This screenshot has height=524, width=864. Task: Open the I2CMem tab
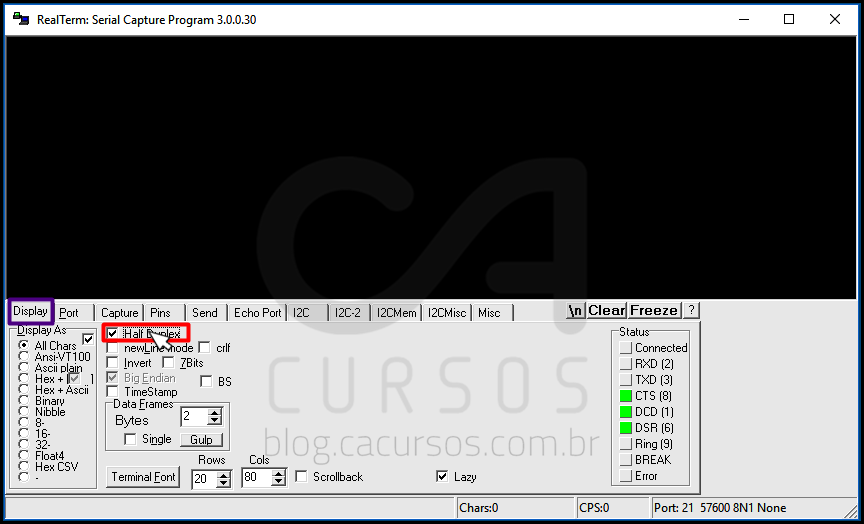(396, 313)
